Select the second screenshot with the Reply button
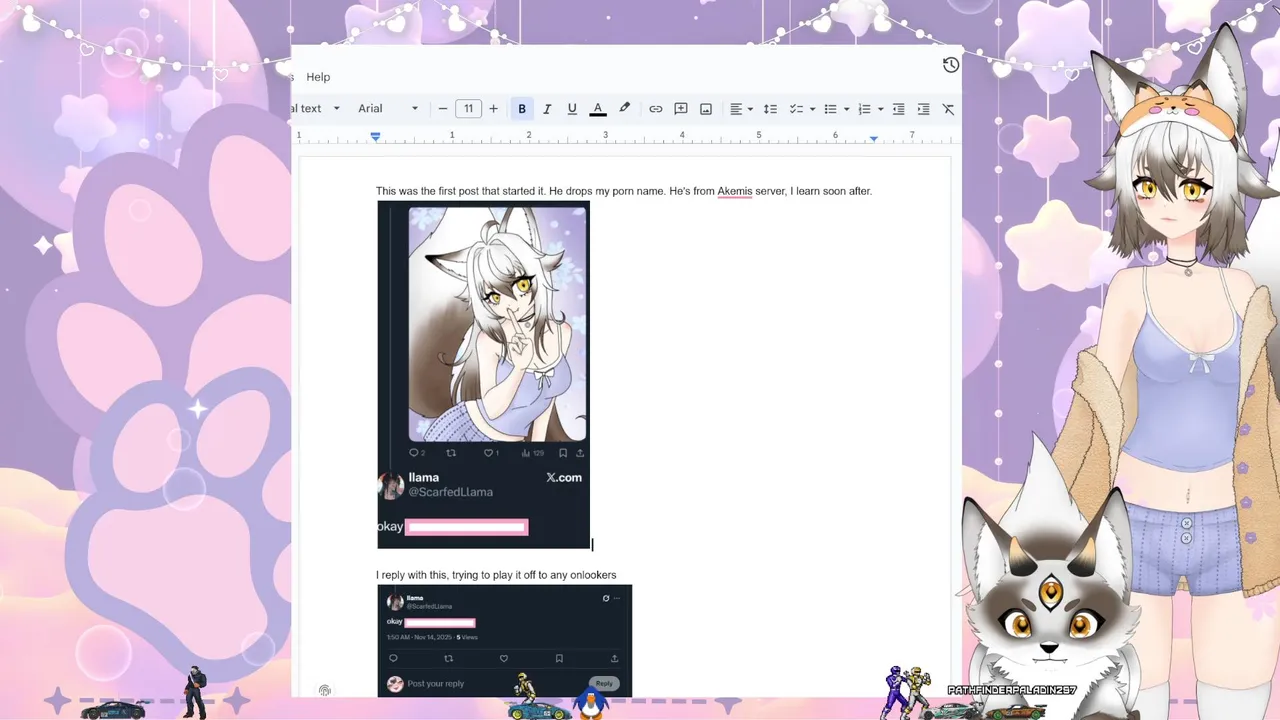Image resolution: width=1280 pixels, height=720 pixels. pos(505,641)
